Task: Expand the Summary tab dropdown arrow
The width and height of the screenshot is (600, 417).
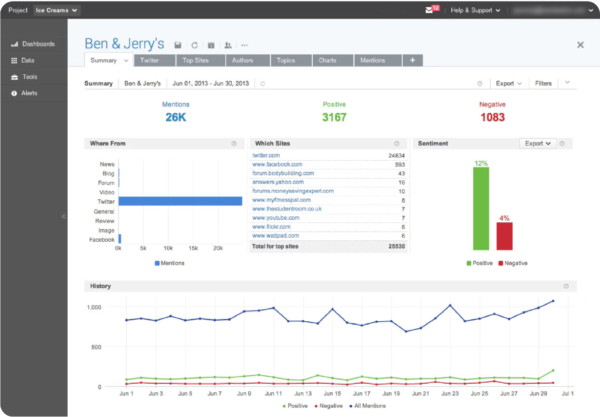Action: click(126, 60)
